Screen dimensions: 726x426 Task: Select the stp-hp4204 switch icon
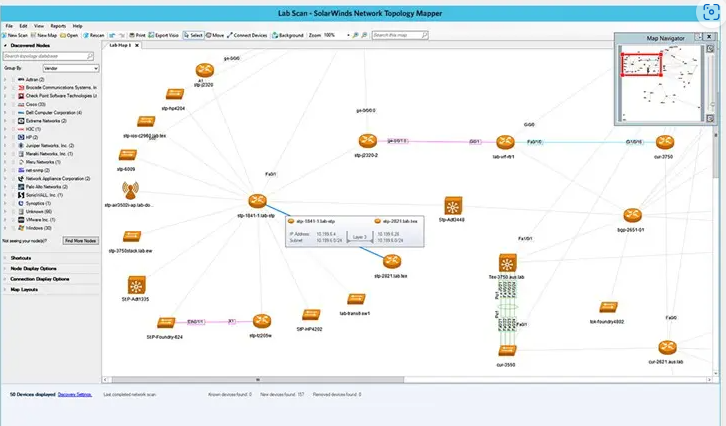tap(175, 94)
